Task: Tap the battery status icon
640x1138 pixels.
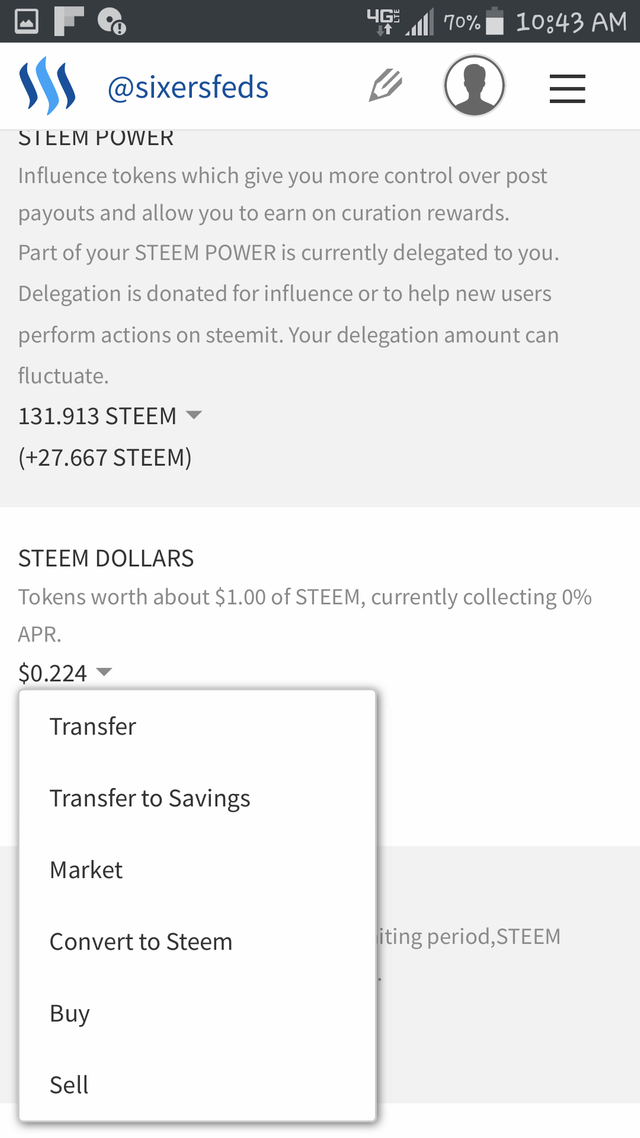Action: pyautogui.click(x=495, y=21)
